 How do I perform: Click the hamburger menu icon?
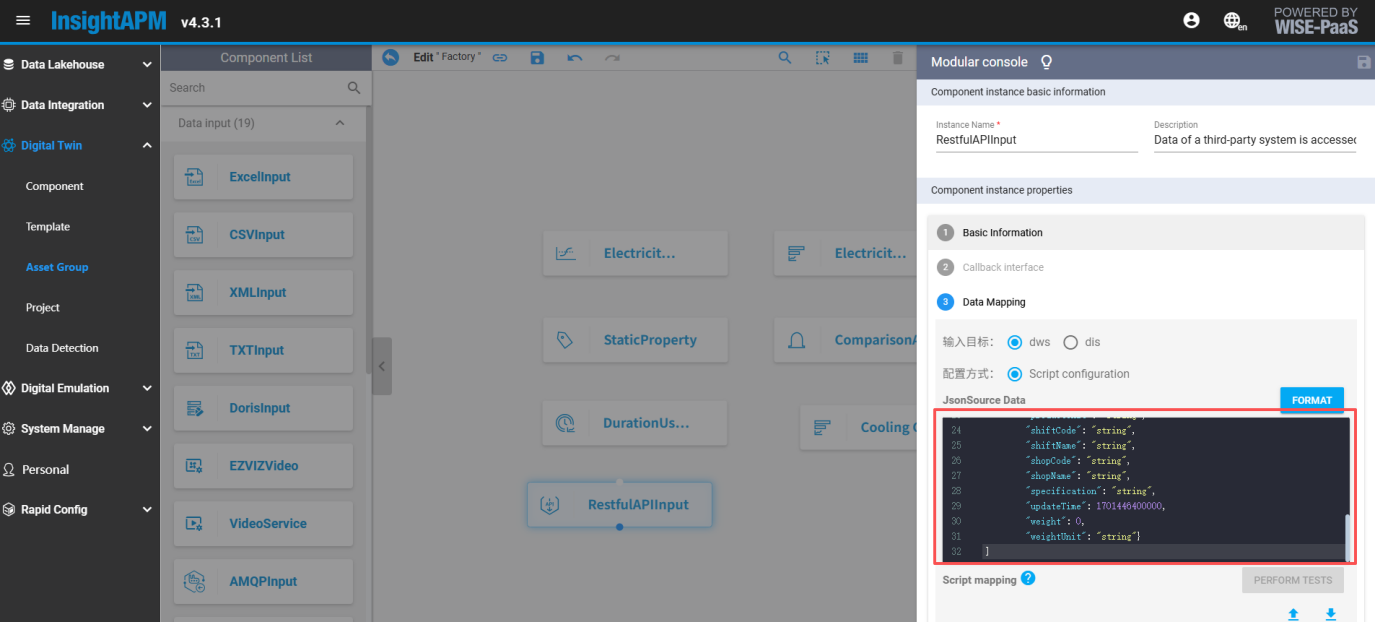coord(23,21)
